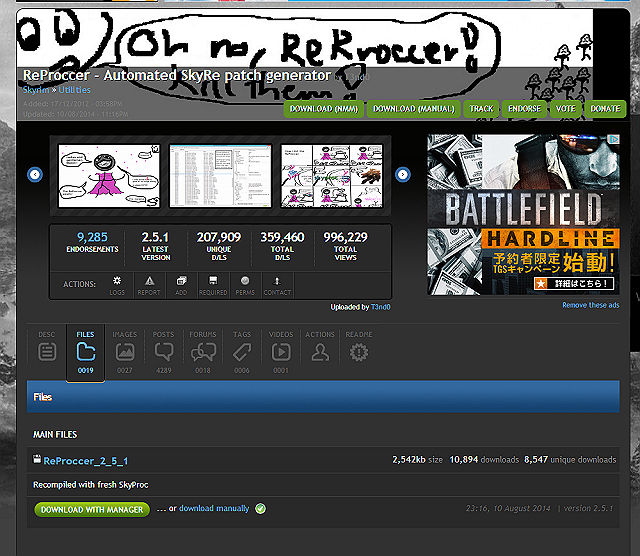Open the ACTIONS tab

click(320, 351)
